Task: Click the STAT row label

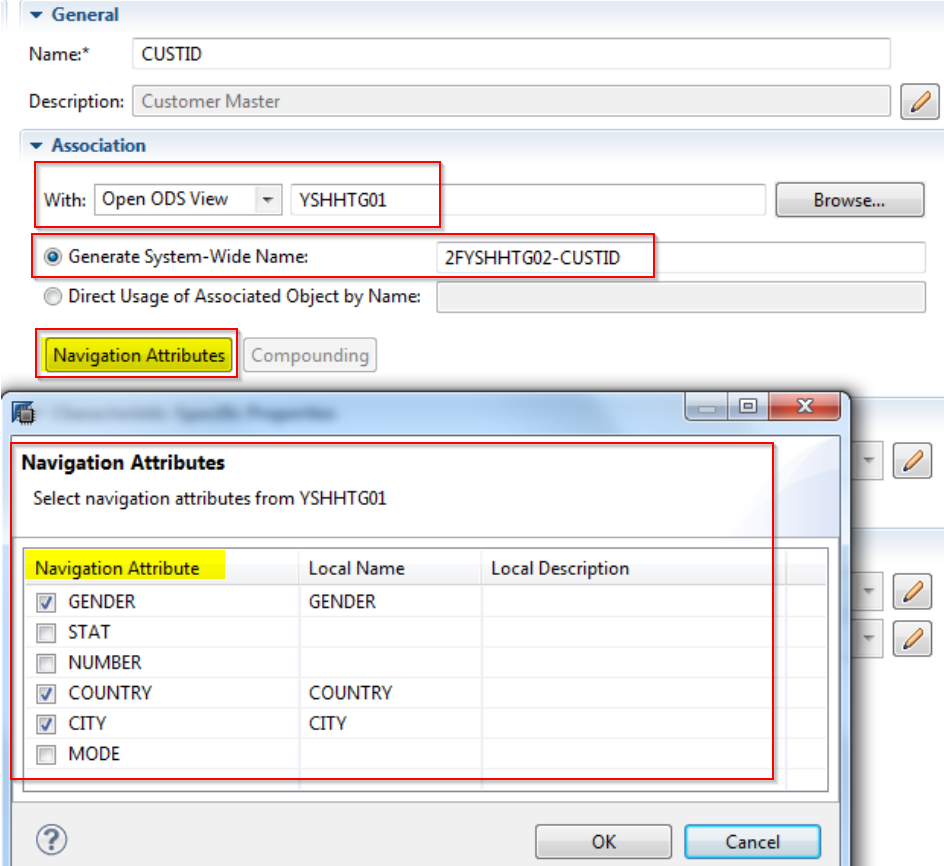Action: coord(89,632)
